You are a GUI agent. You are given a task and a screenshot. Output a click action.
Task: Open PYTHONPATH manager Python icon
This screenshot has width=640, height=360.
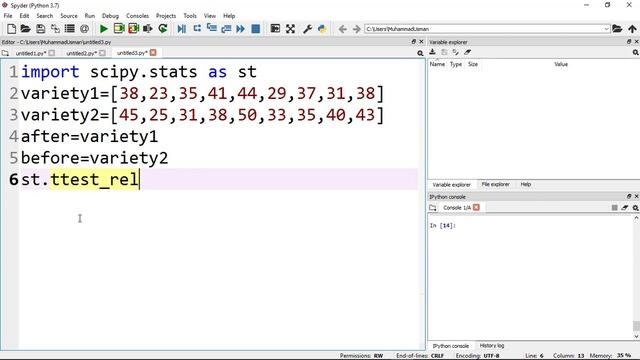click(322, 29)
